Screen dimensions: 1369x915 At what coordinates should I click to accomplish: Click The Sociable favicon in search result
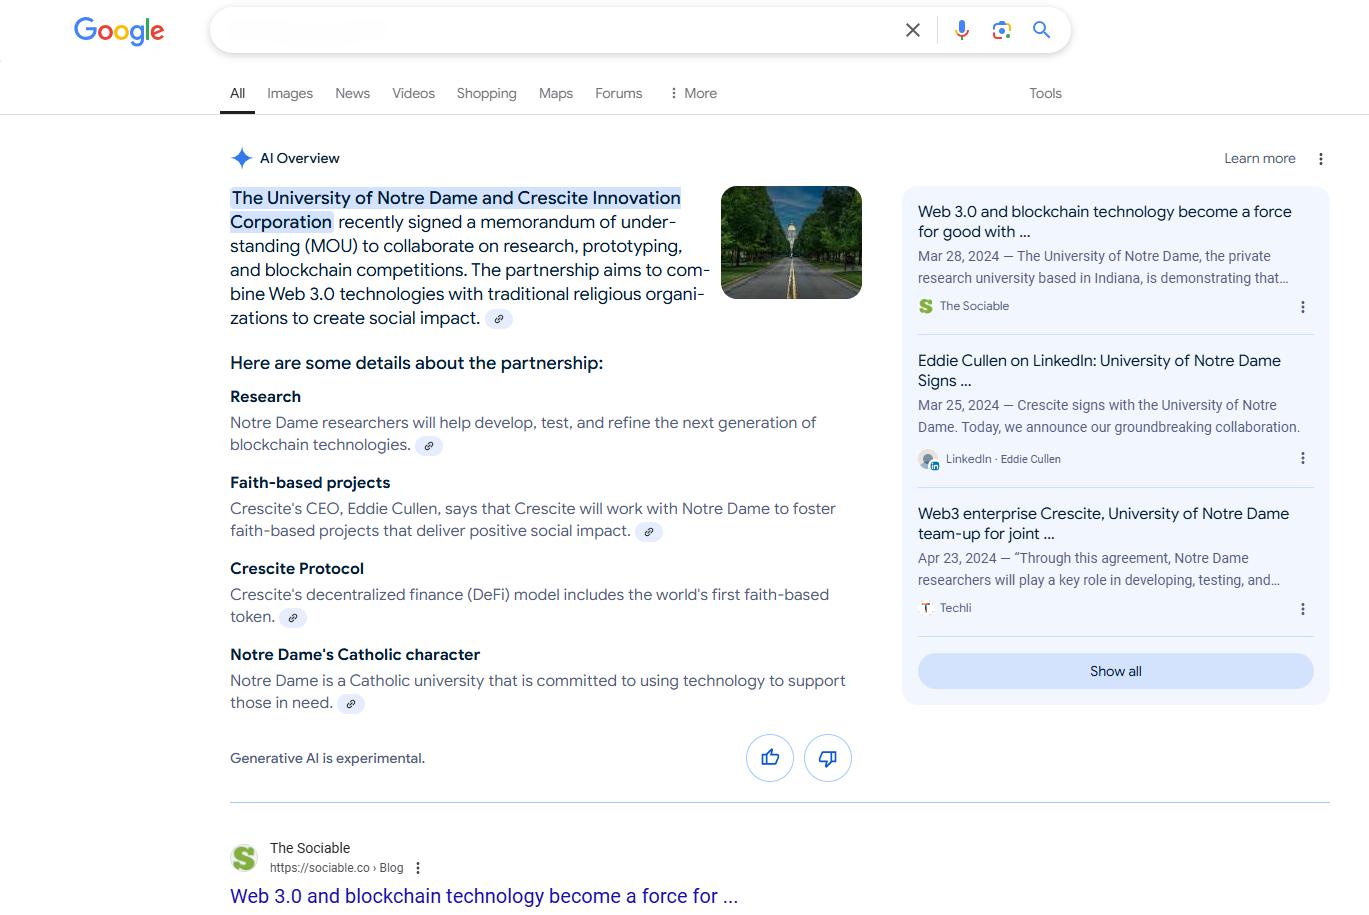(244, 858)
